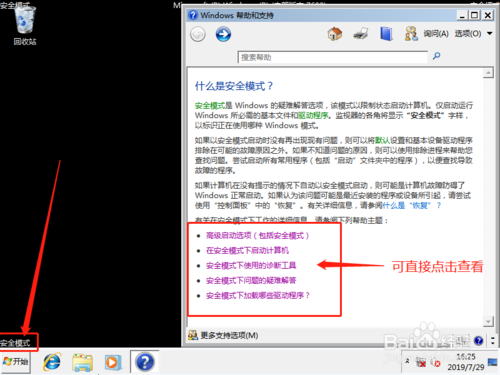This screenshot has height=375, width=500.
Task: Select Help and Support taskbar button
Action: (x=145, y=362)
